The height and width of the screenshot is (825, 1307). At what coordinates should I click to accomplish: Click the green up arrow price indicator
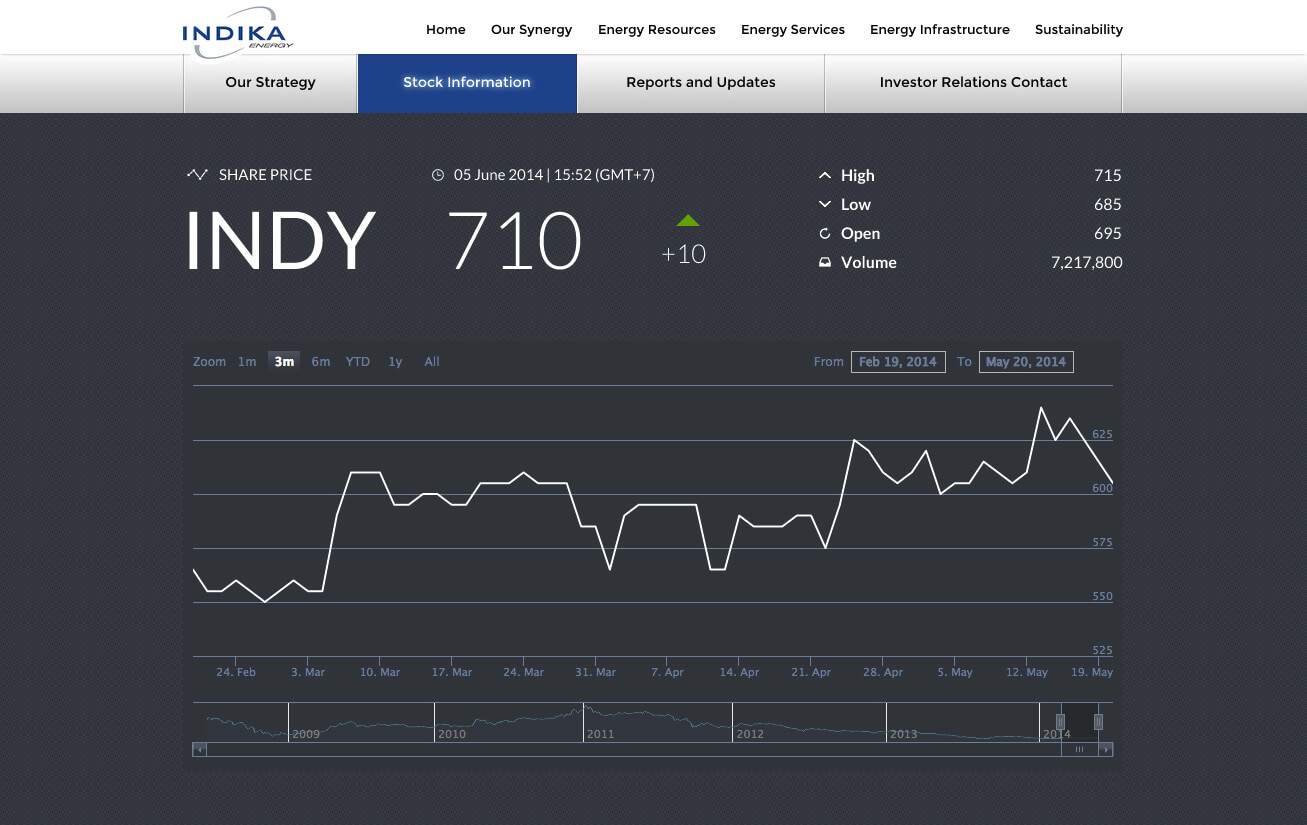688,220
